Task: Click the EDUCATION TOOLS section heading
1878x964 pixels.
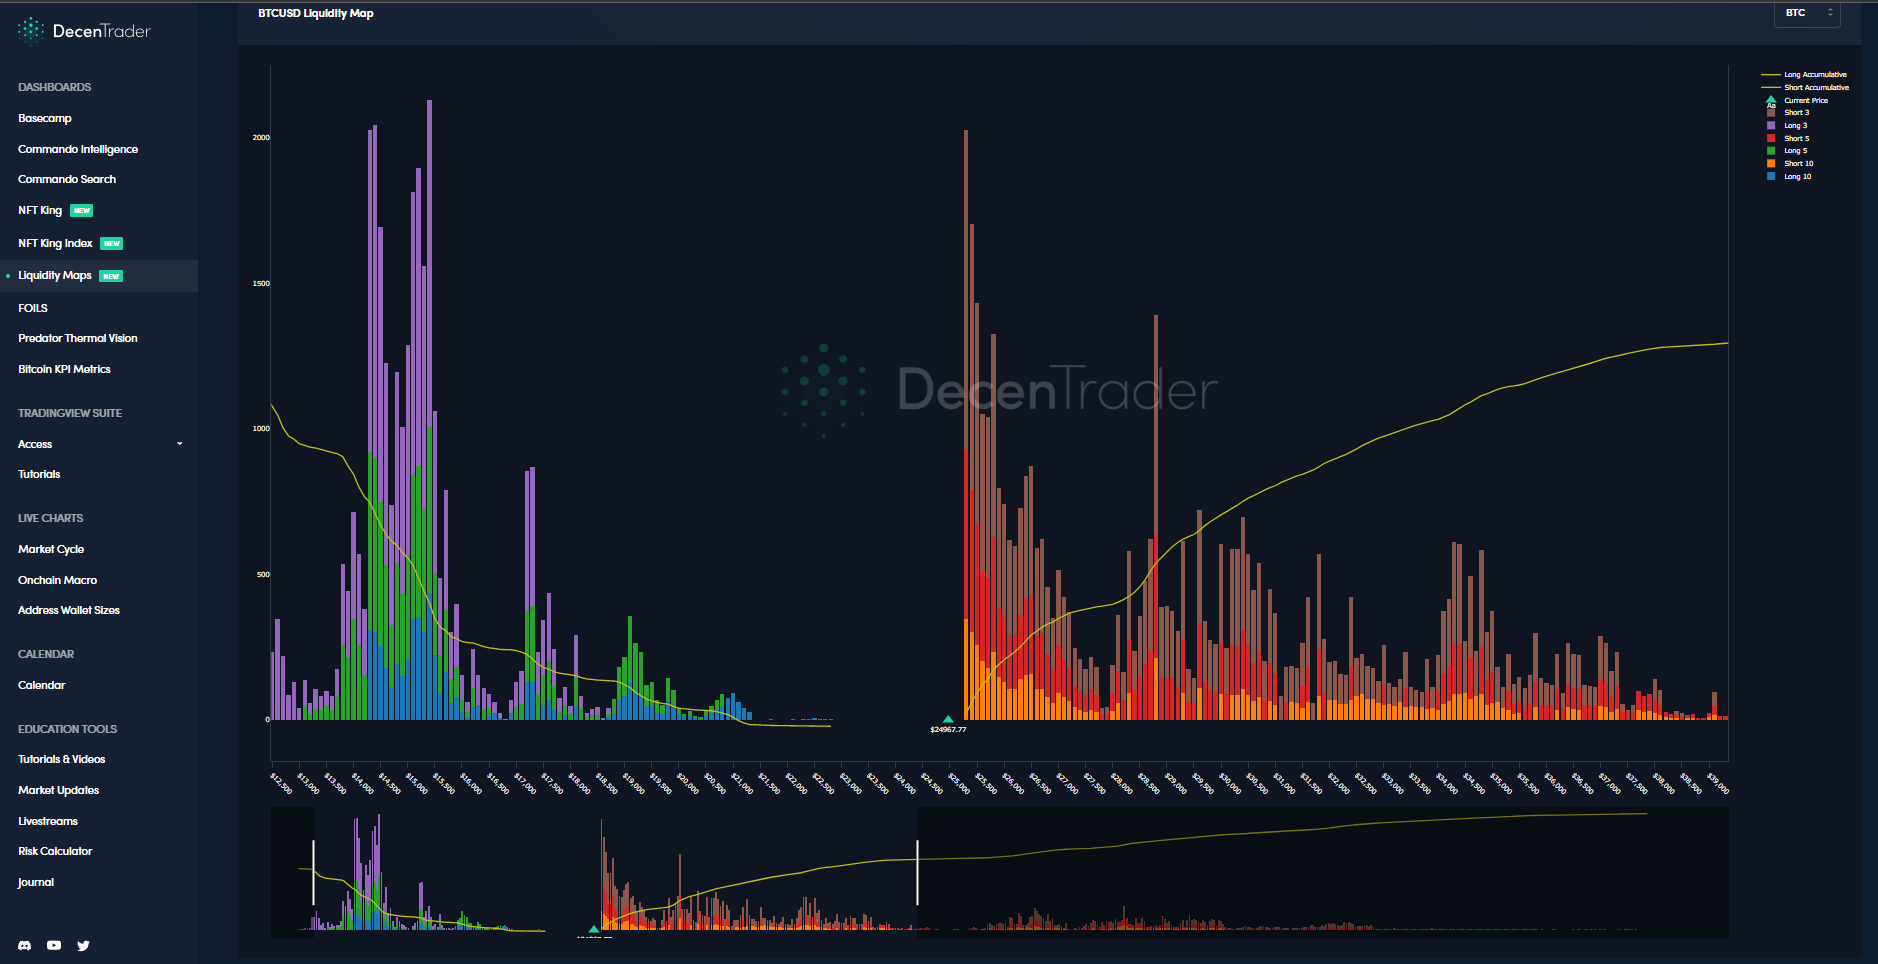Action: click(68, 729)
